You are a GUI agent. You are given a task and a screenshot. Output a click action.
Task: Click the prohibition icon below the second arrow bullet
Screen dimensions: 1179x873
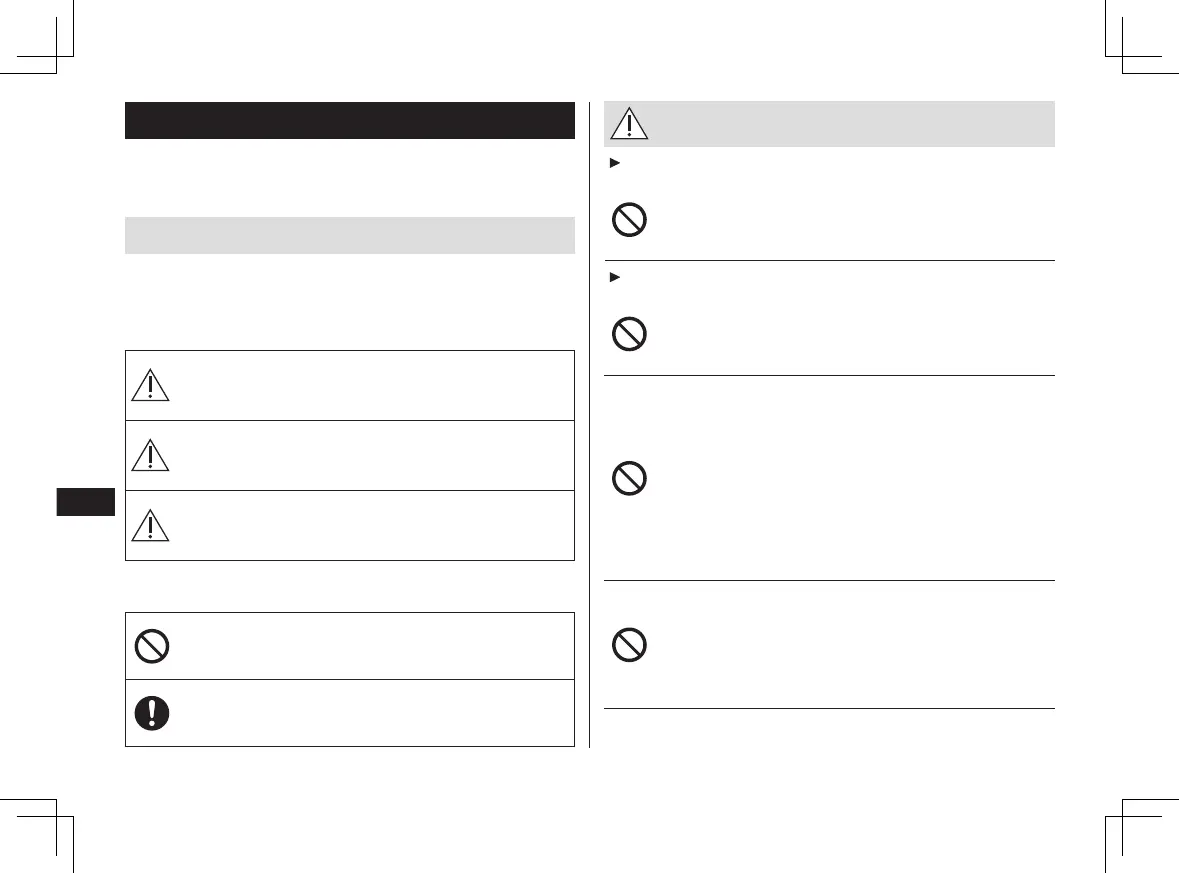628,333
